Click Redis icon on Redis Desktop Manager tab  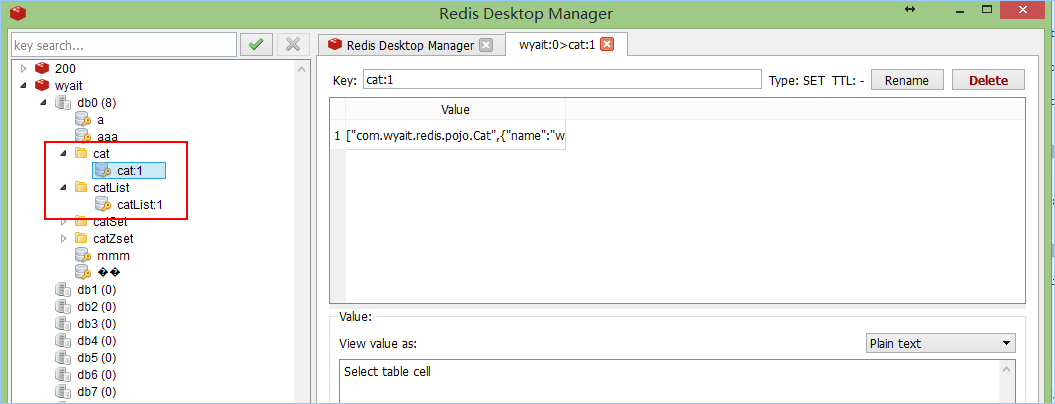pos(334,45)
